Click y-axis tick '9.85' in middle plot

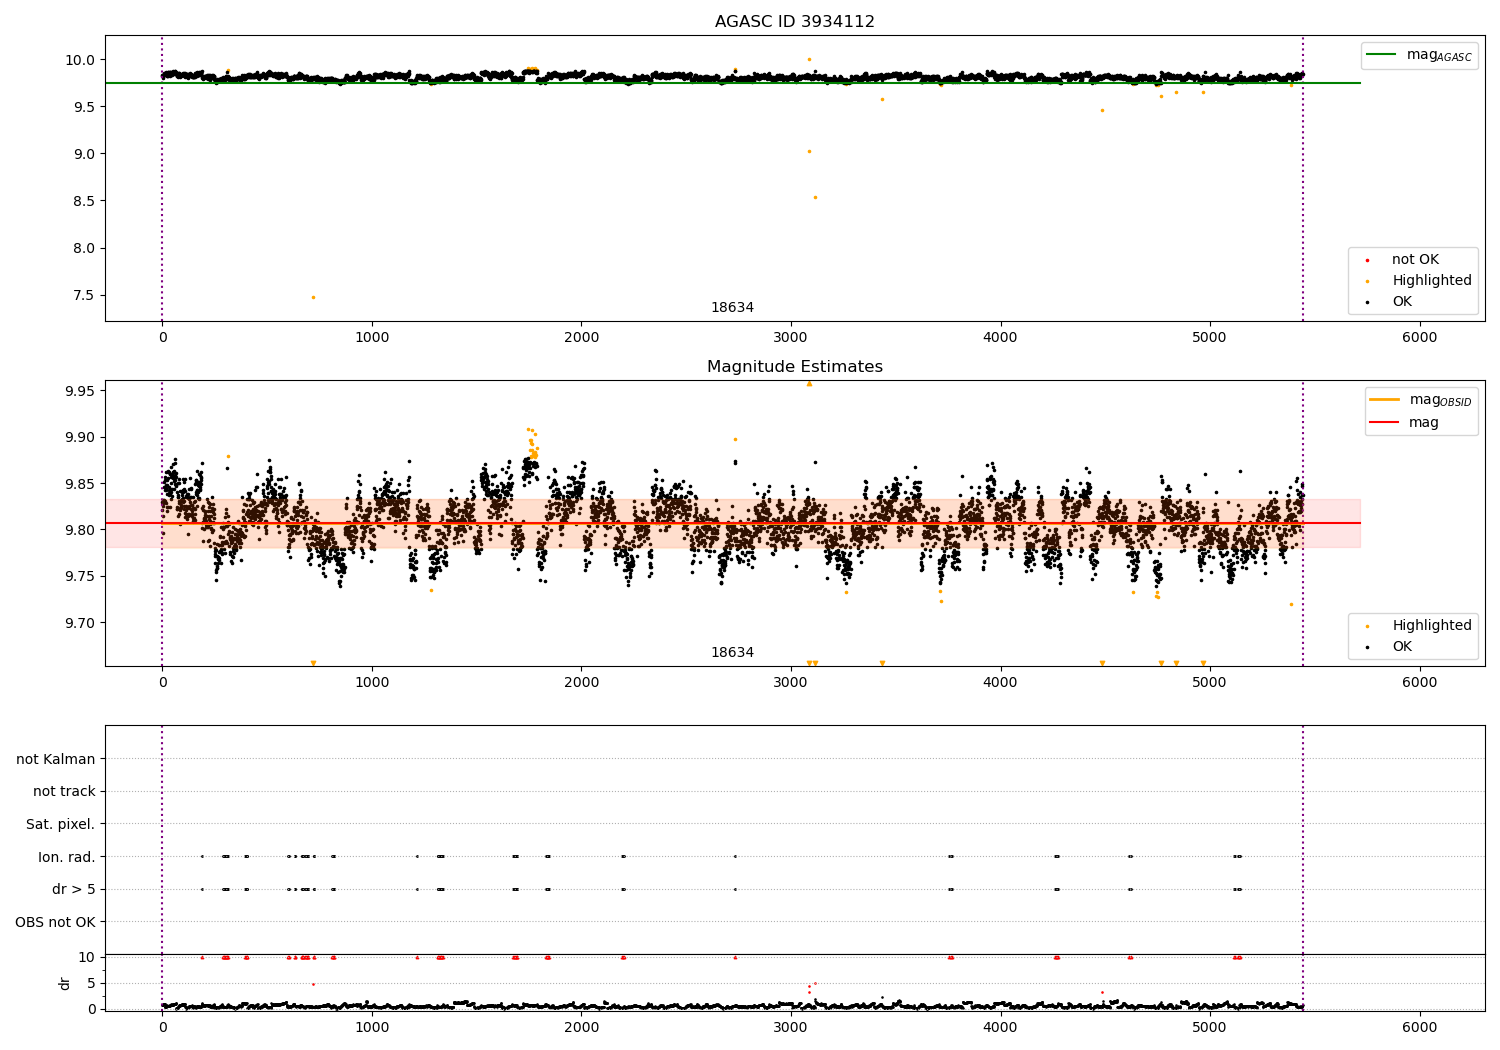click(x=80, y=484)
